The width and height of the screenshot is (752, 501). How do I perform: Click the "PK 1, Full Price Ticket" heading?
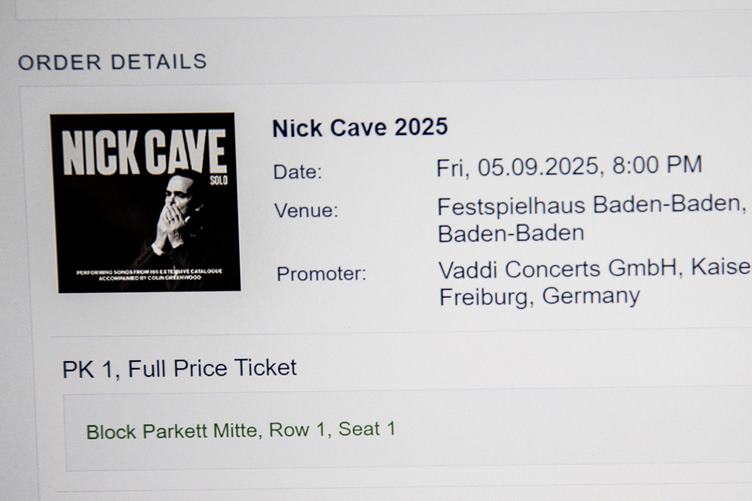pyautogui.click(x=179, y=369)
